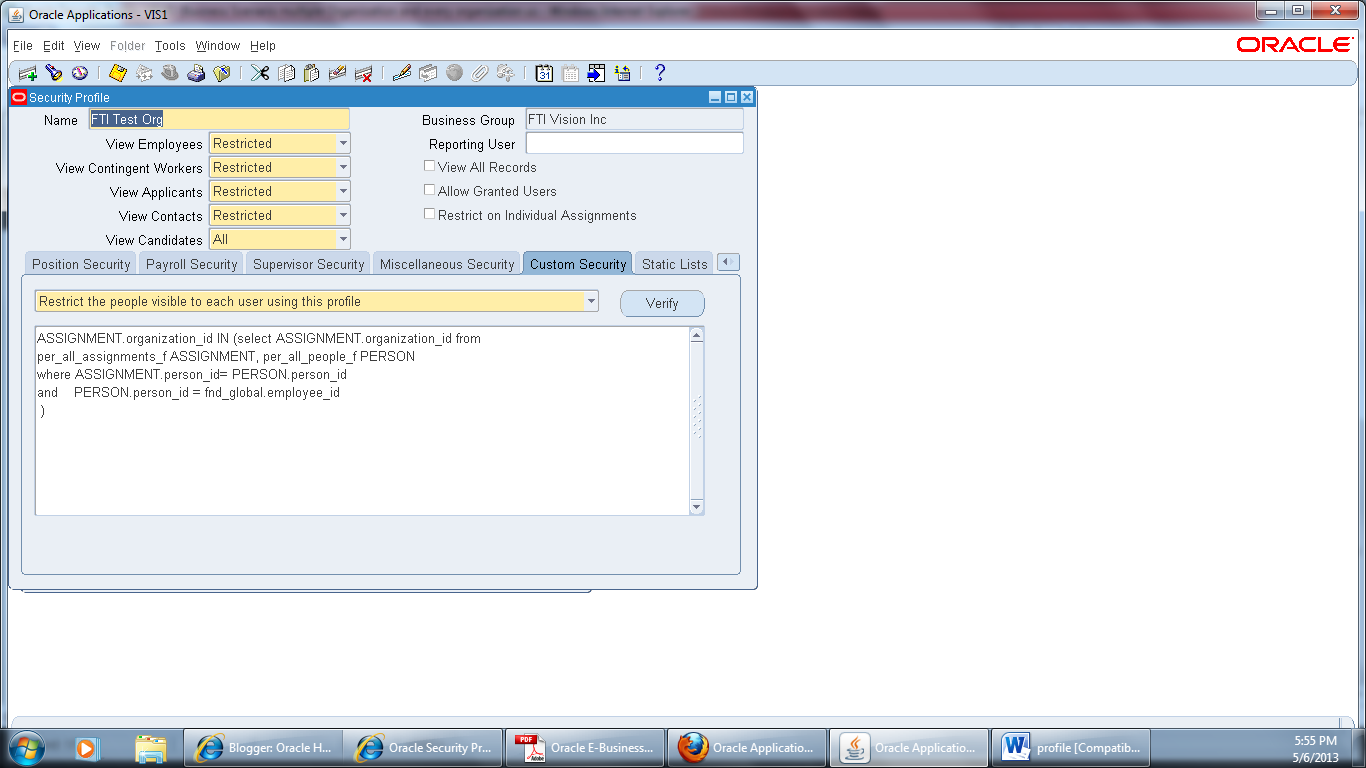This screenshot has width=1366, height=768.
Task: Click the Attachments paperclip icon
Action: click(x=478, y=72)
